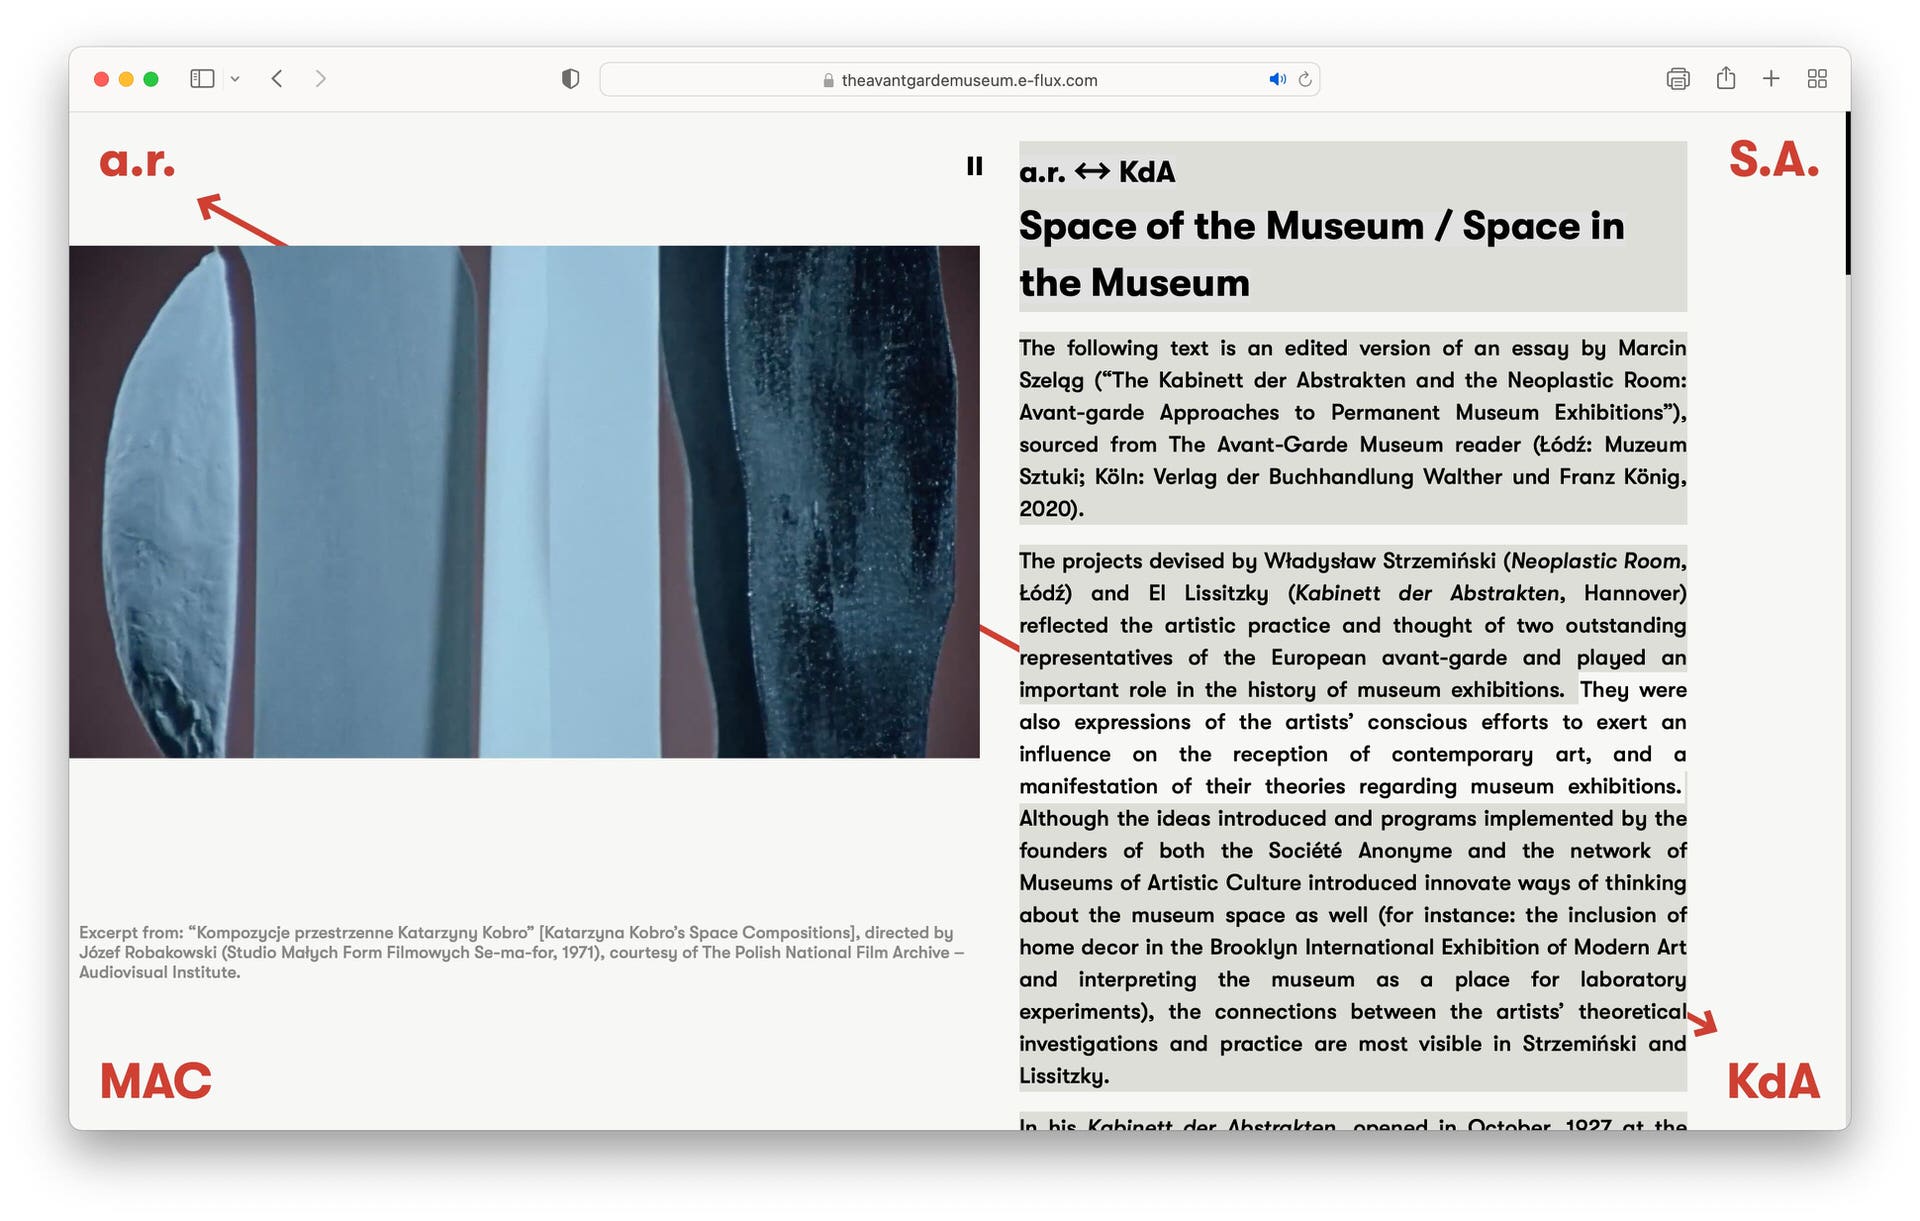Go back with the back arrow
The height and width of the screenshot is (1221, 1920).
[x=277, y=79]
